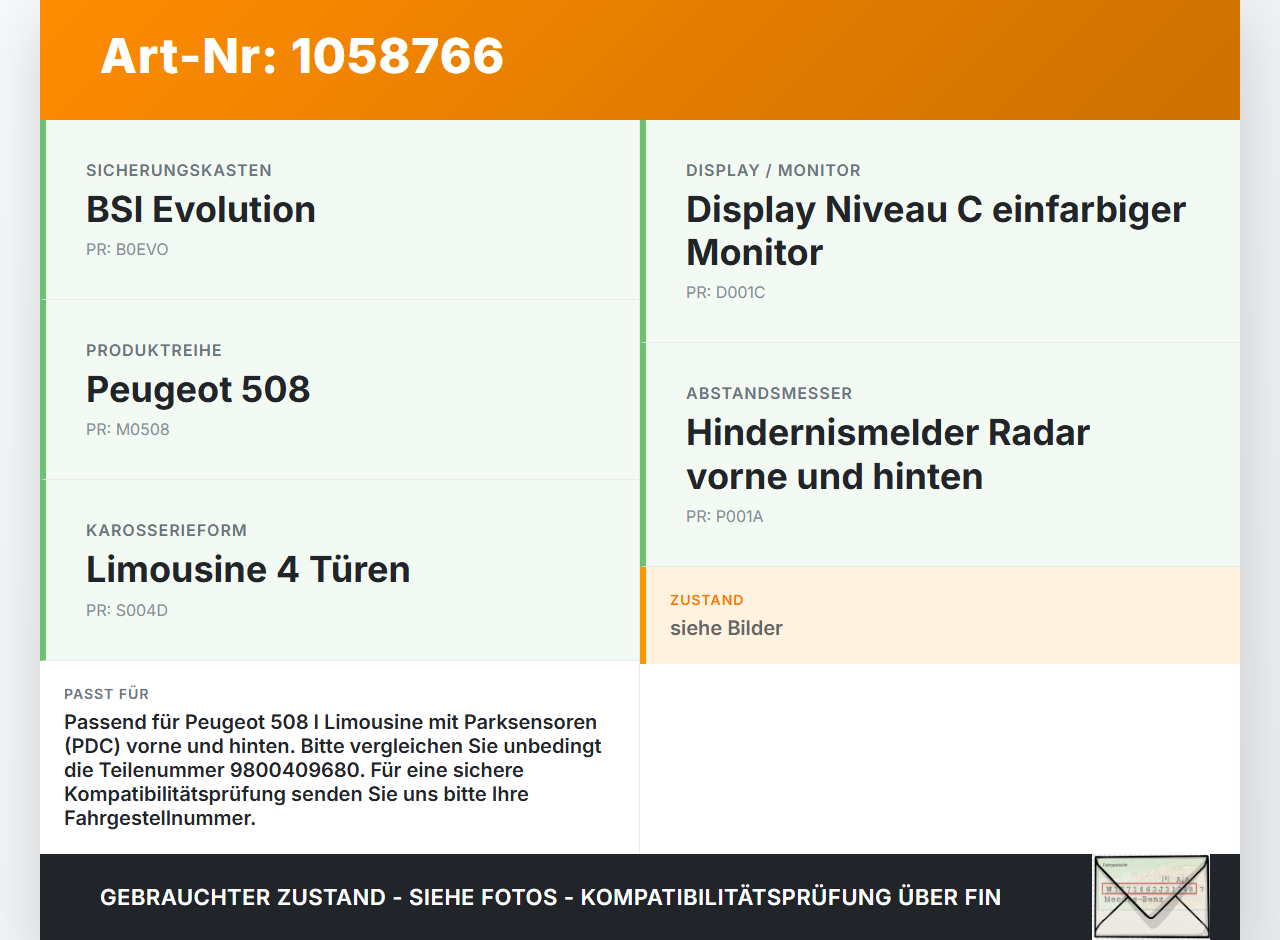Click the PR: D001C code
Screen dimensions: 1280x940
click(726, 292)
